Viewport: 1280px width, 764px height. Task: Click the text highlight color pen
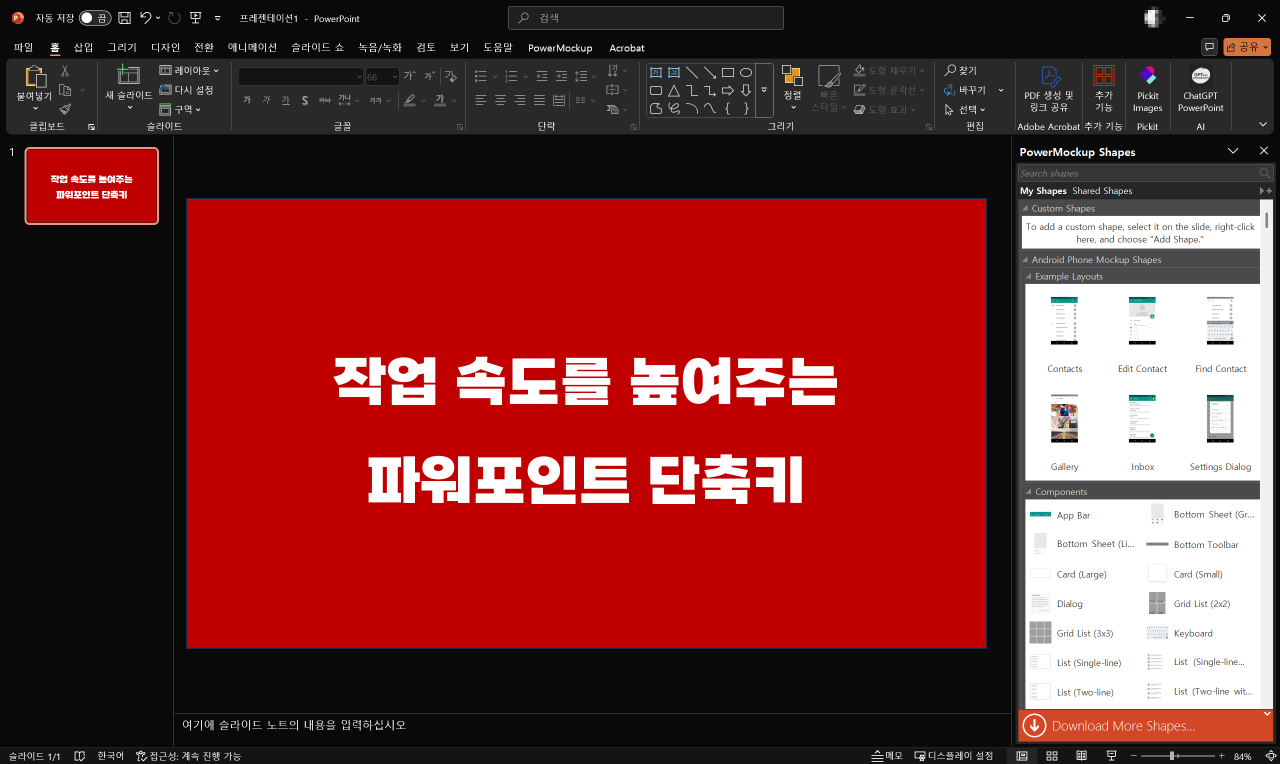pyautogui.click(x=409, y=100)
